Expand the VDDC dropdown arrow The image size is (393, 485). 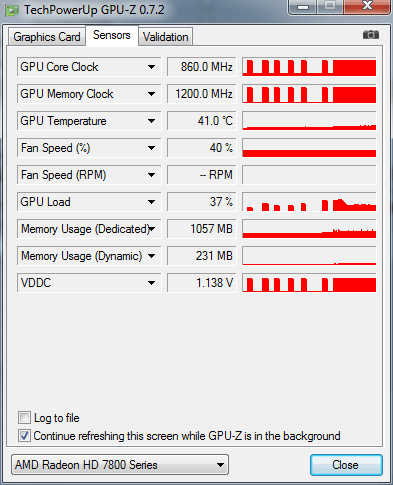[151, 283]
